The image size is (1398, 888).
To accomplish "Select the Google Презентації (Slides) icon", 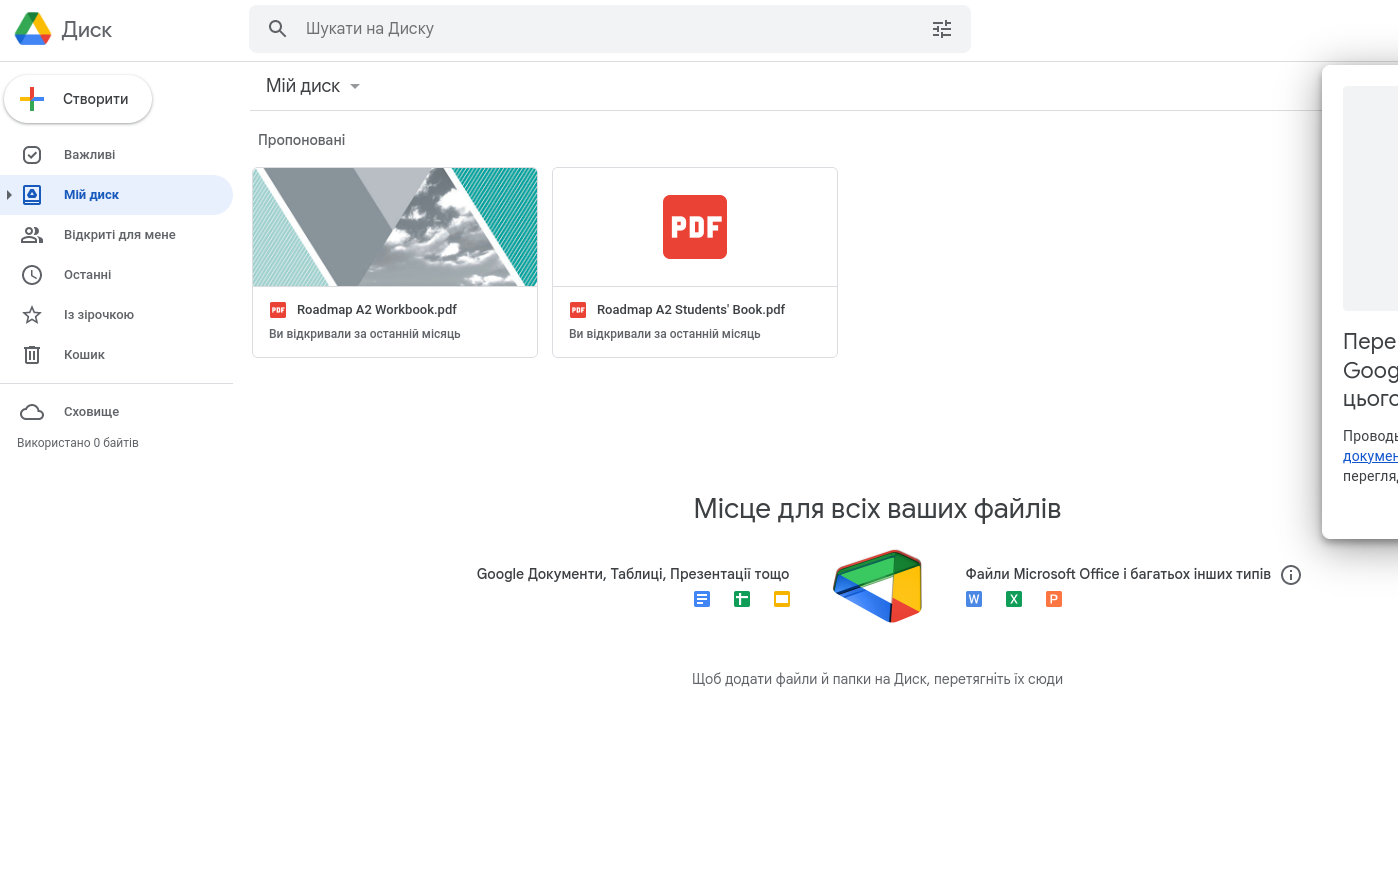I will coord(781,598).
